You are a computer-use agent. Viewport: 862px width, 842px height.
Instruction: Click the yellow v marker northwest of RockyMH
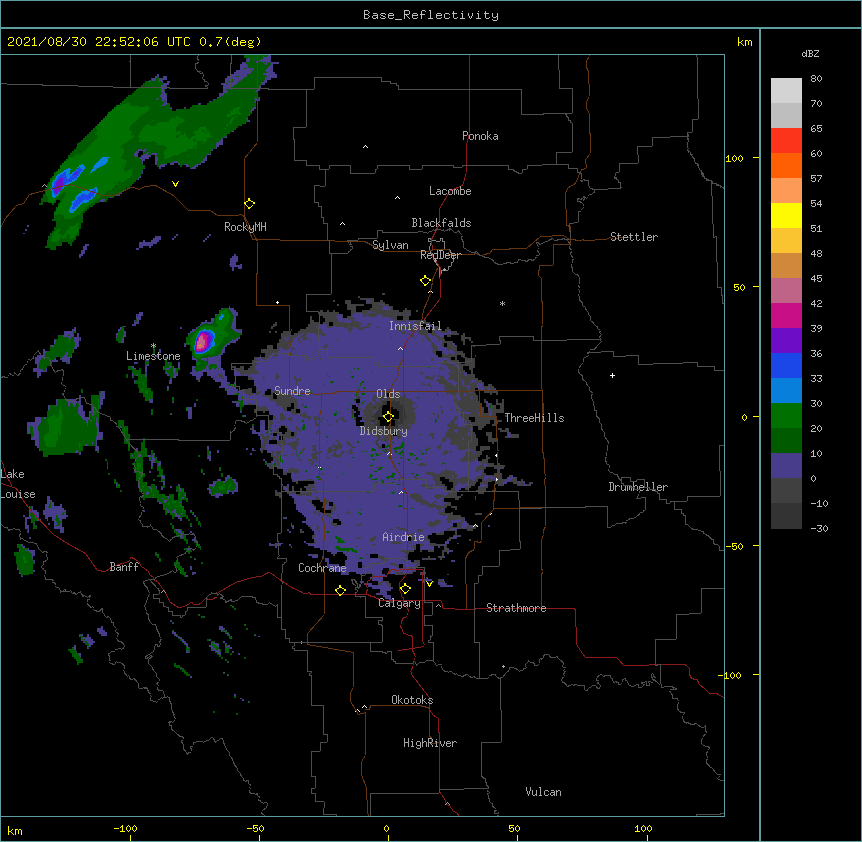coord(175,184)
